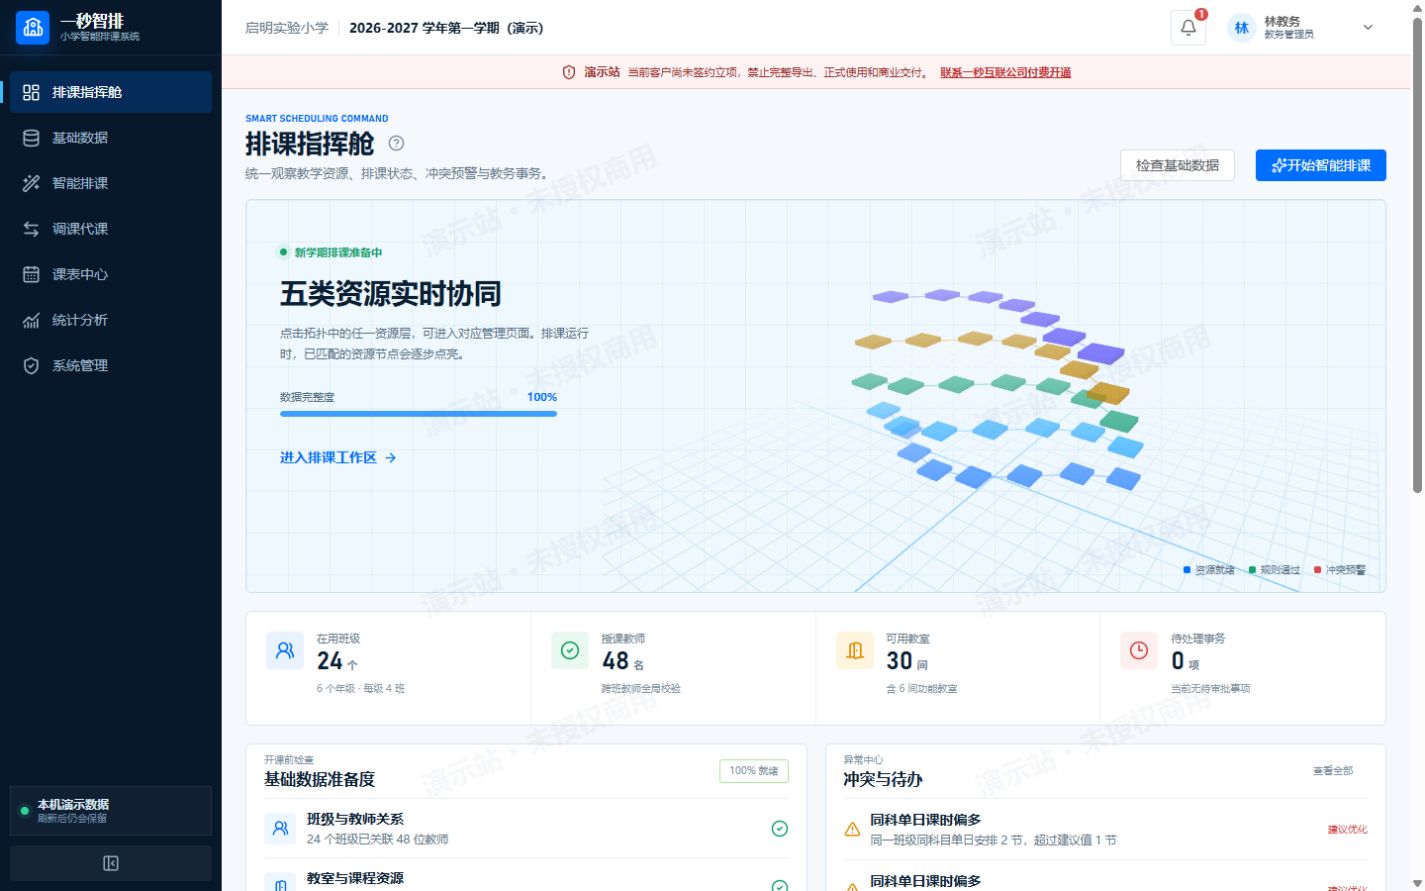Open 基础数据 in the sidebar
Screen dimensions: 1425x891
[111, 138]
